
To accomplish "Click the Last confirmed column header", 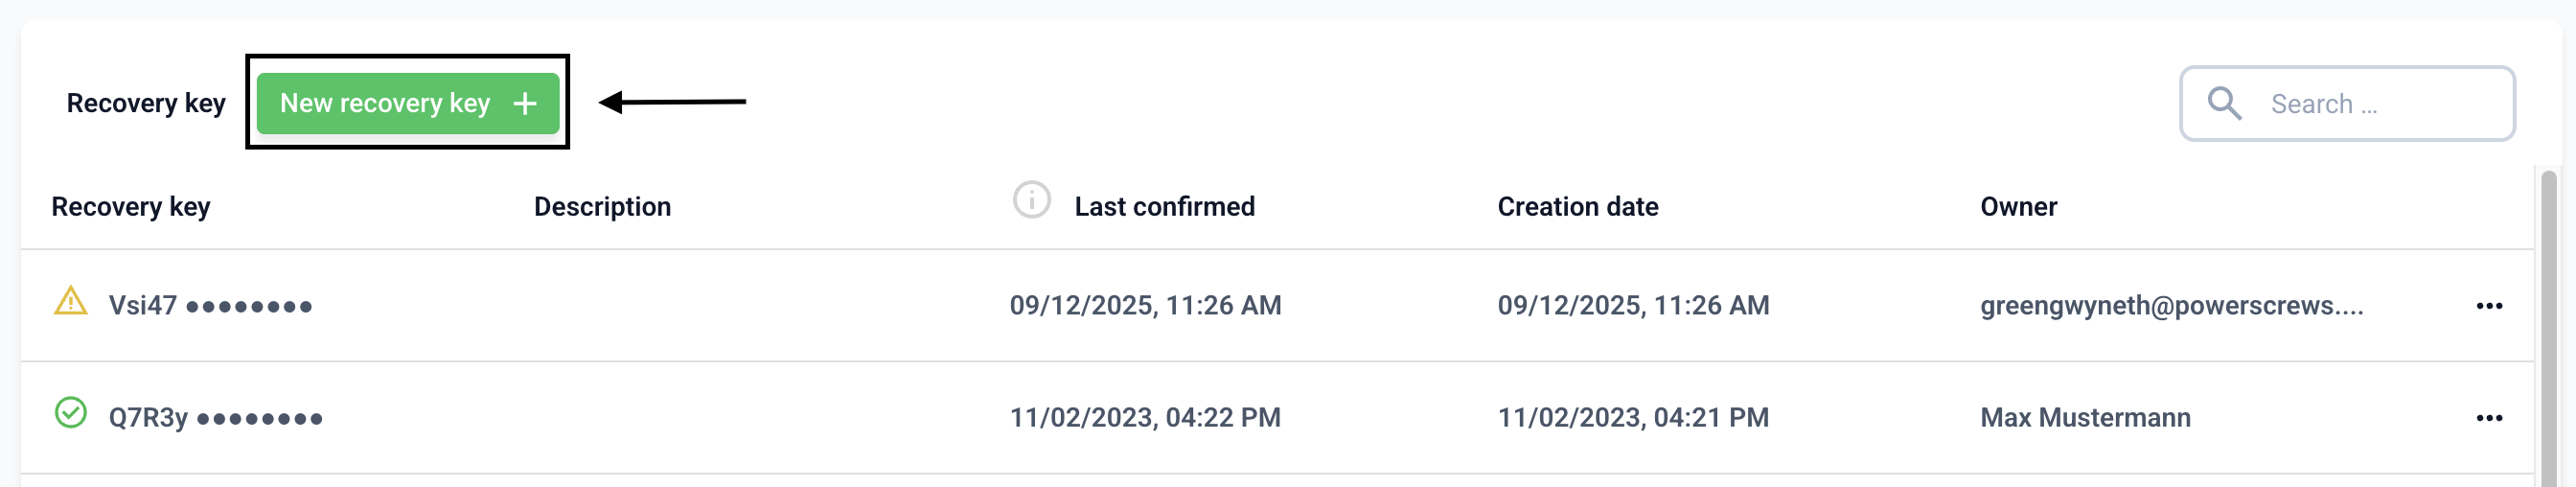I will pyautogui.click(x=1164, y=207).
